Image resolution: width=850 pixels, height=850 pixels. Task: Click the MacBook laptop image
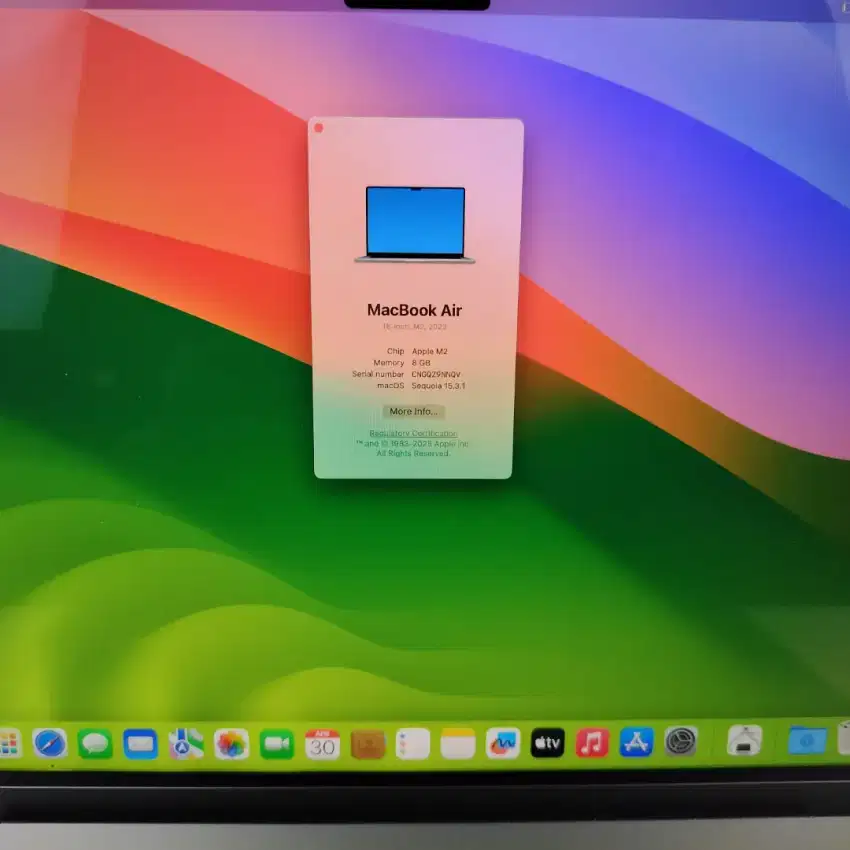tap(415, 224)
